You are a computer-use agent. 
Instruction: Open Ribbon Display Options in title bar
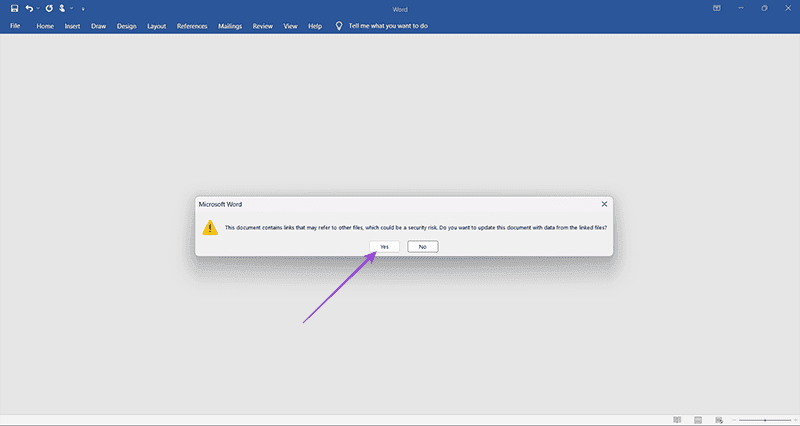(x=717, y=8)
